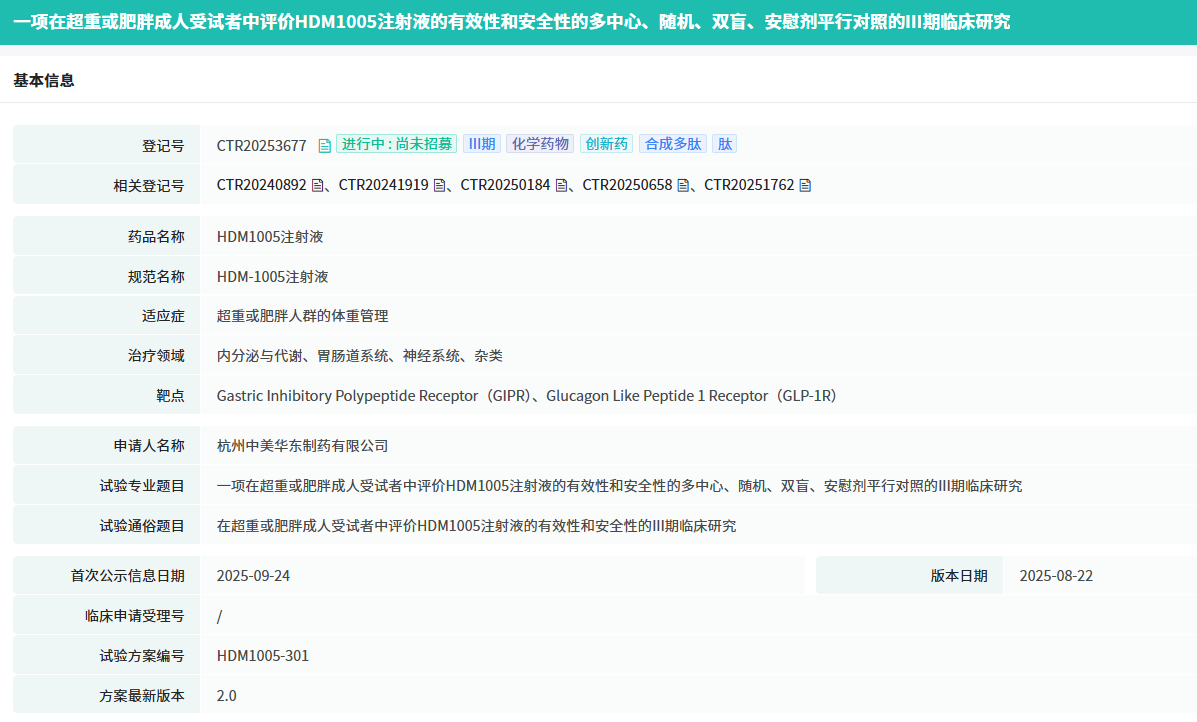Select the 创新药 tag

click(606, 144)
